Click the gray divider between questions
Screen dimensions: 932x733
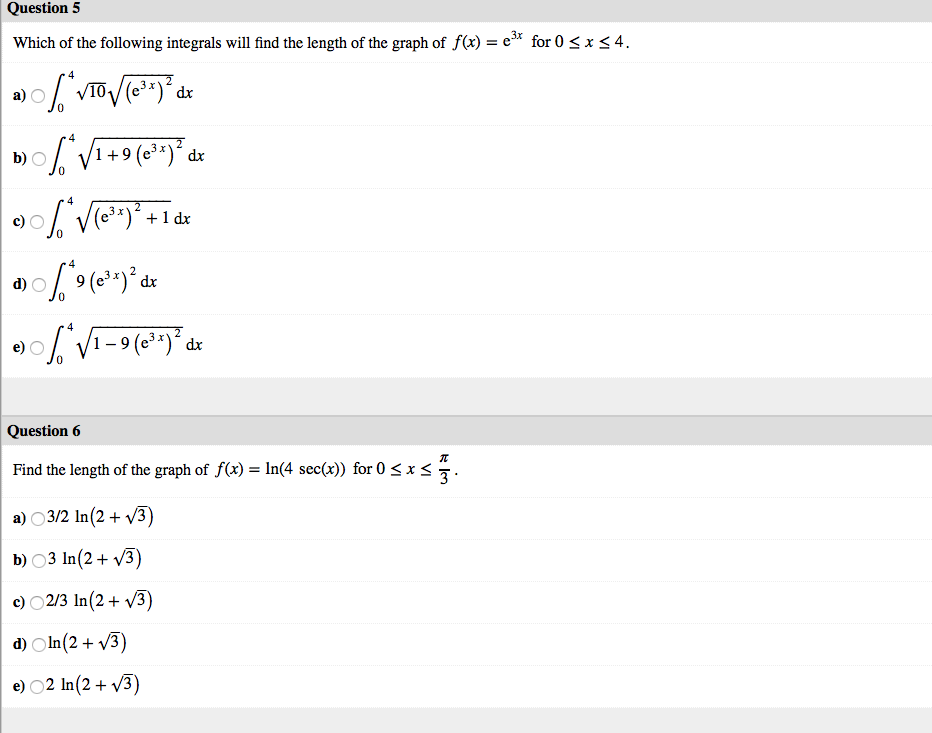[466, 398]
